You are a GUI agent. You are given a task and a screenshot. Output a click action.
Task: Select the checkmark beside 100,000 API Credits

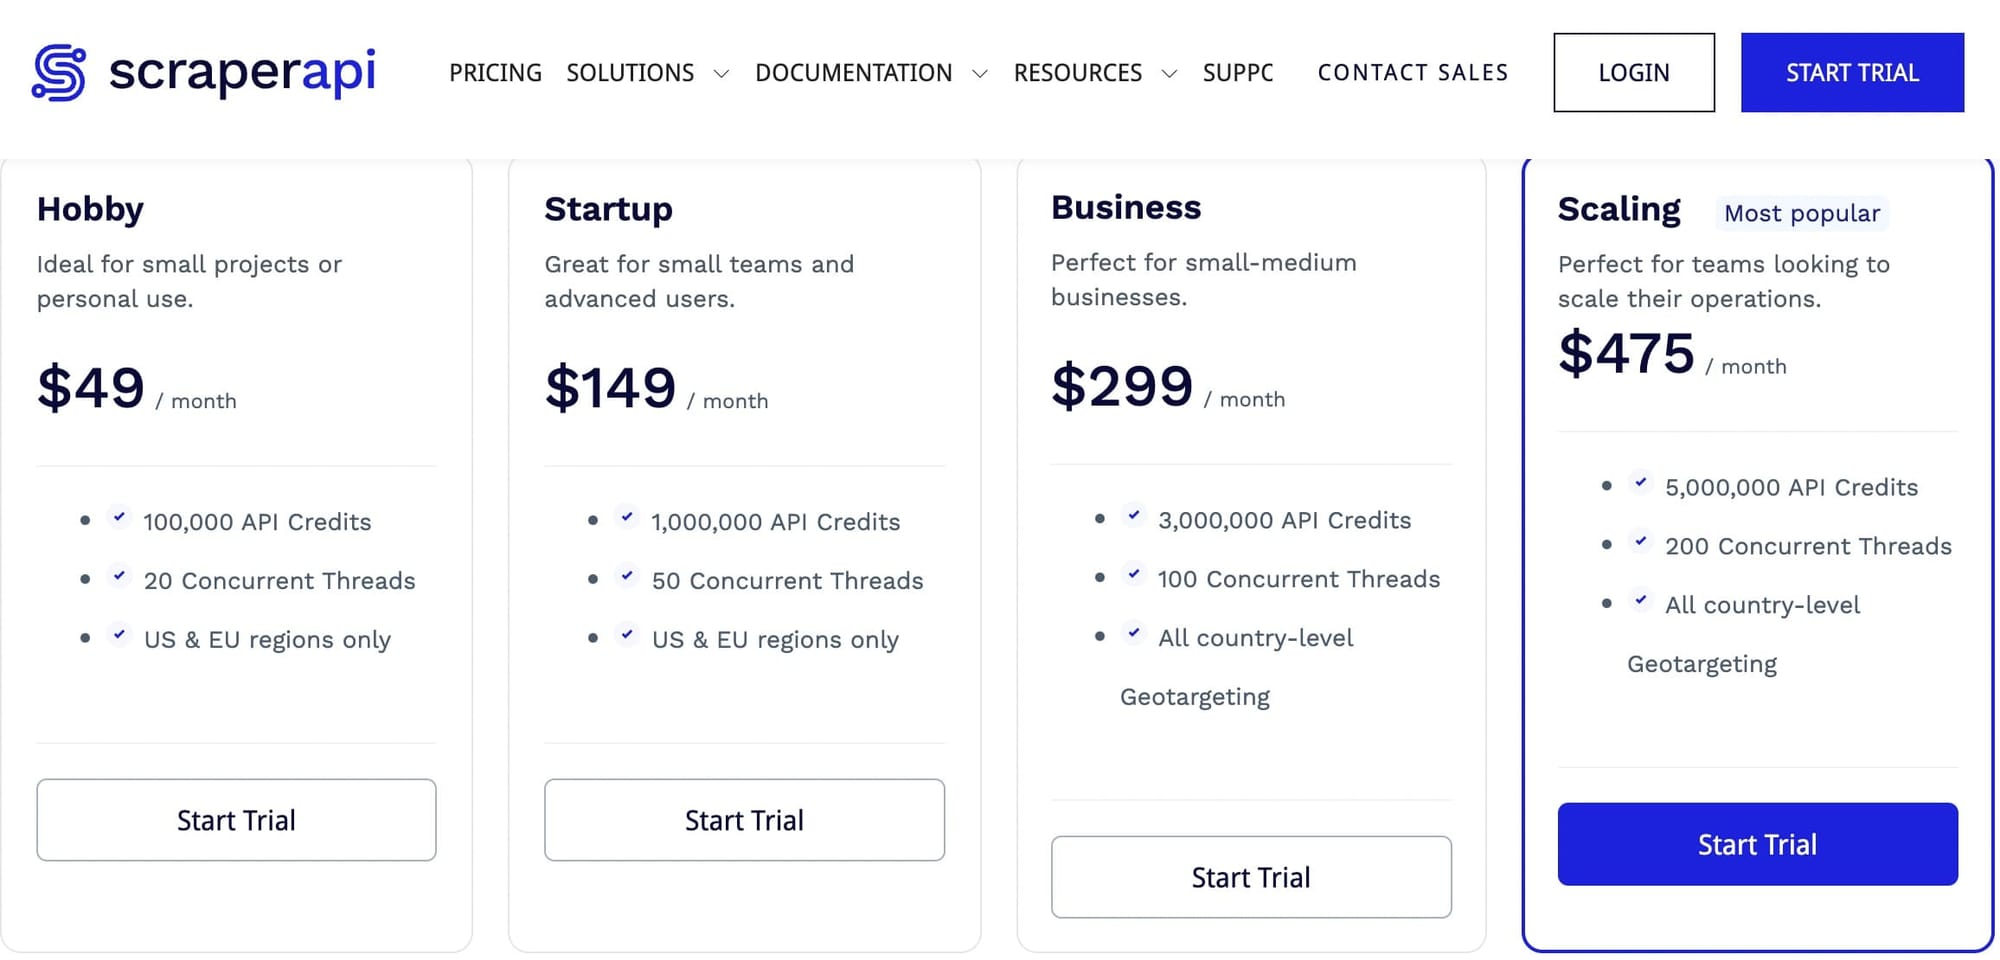pyautogui.click(x=120, y=517)
